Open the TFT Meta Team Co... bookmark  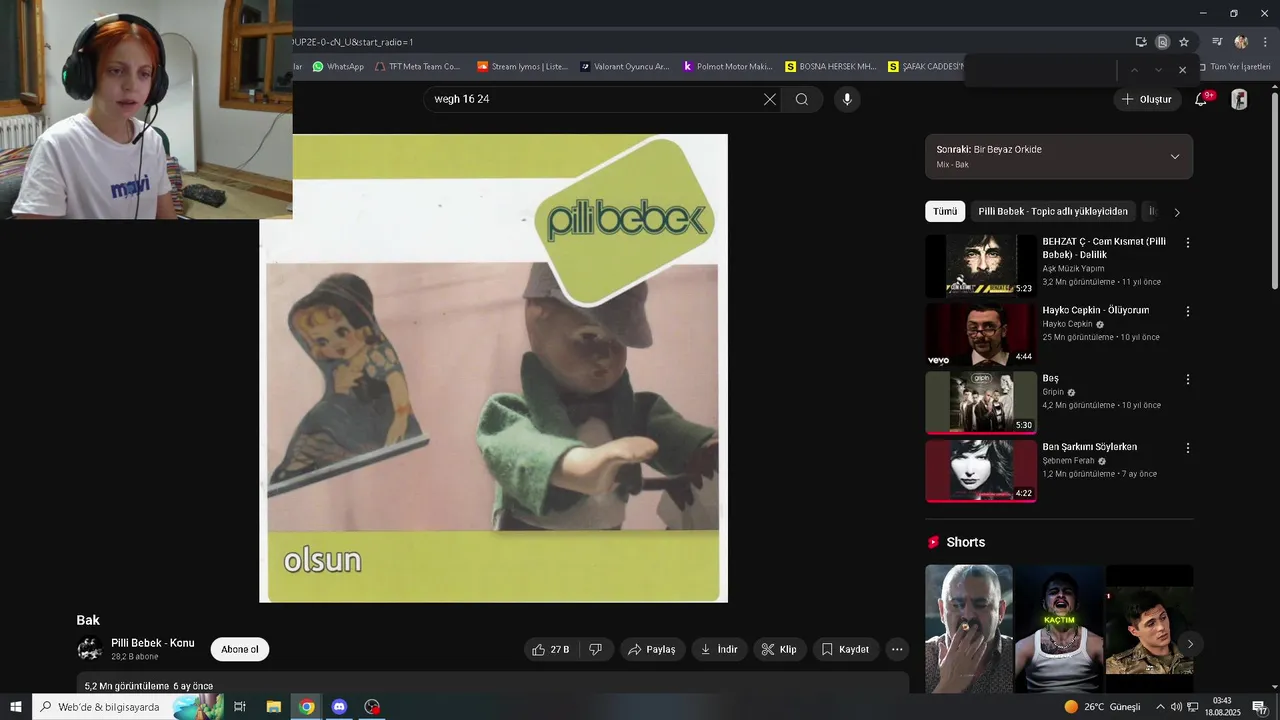pyautogui.click(x=418, y=66)
